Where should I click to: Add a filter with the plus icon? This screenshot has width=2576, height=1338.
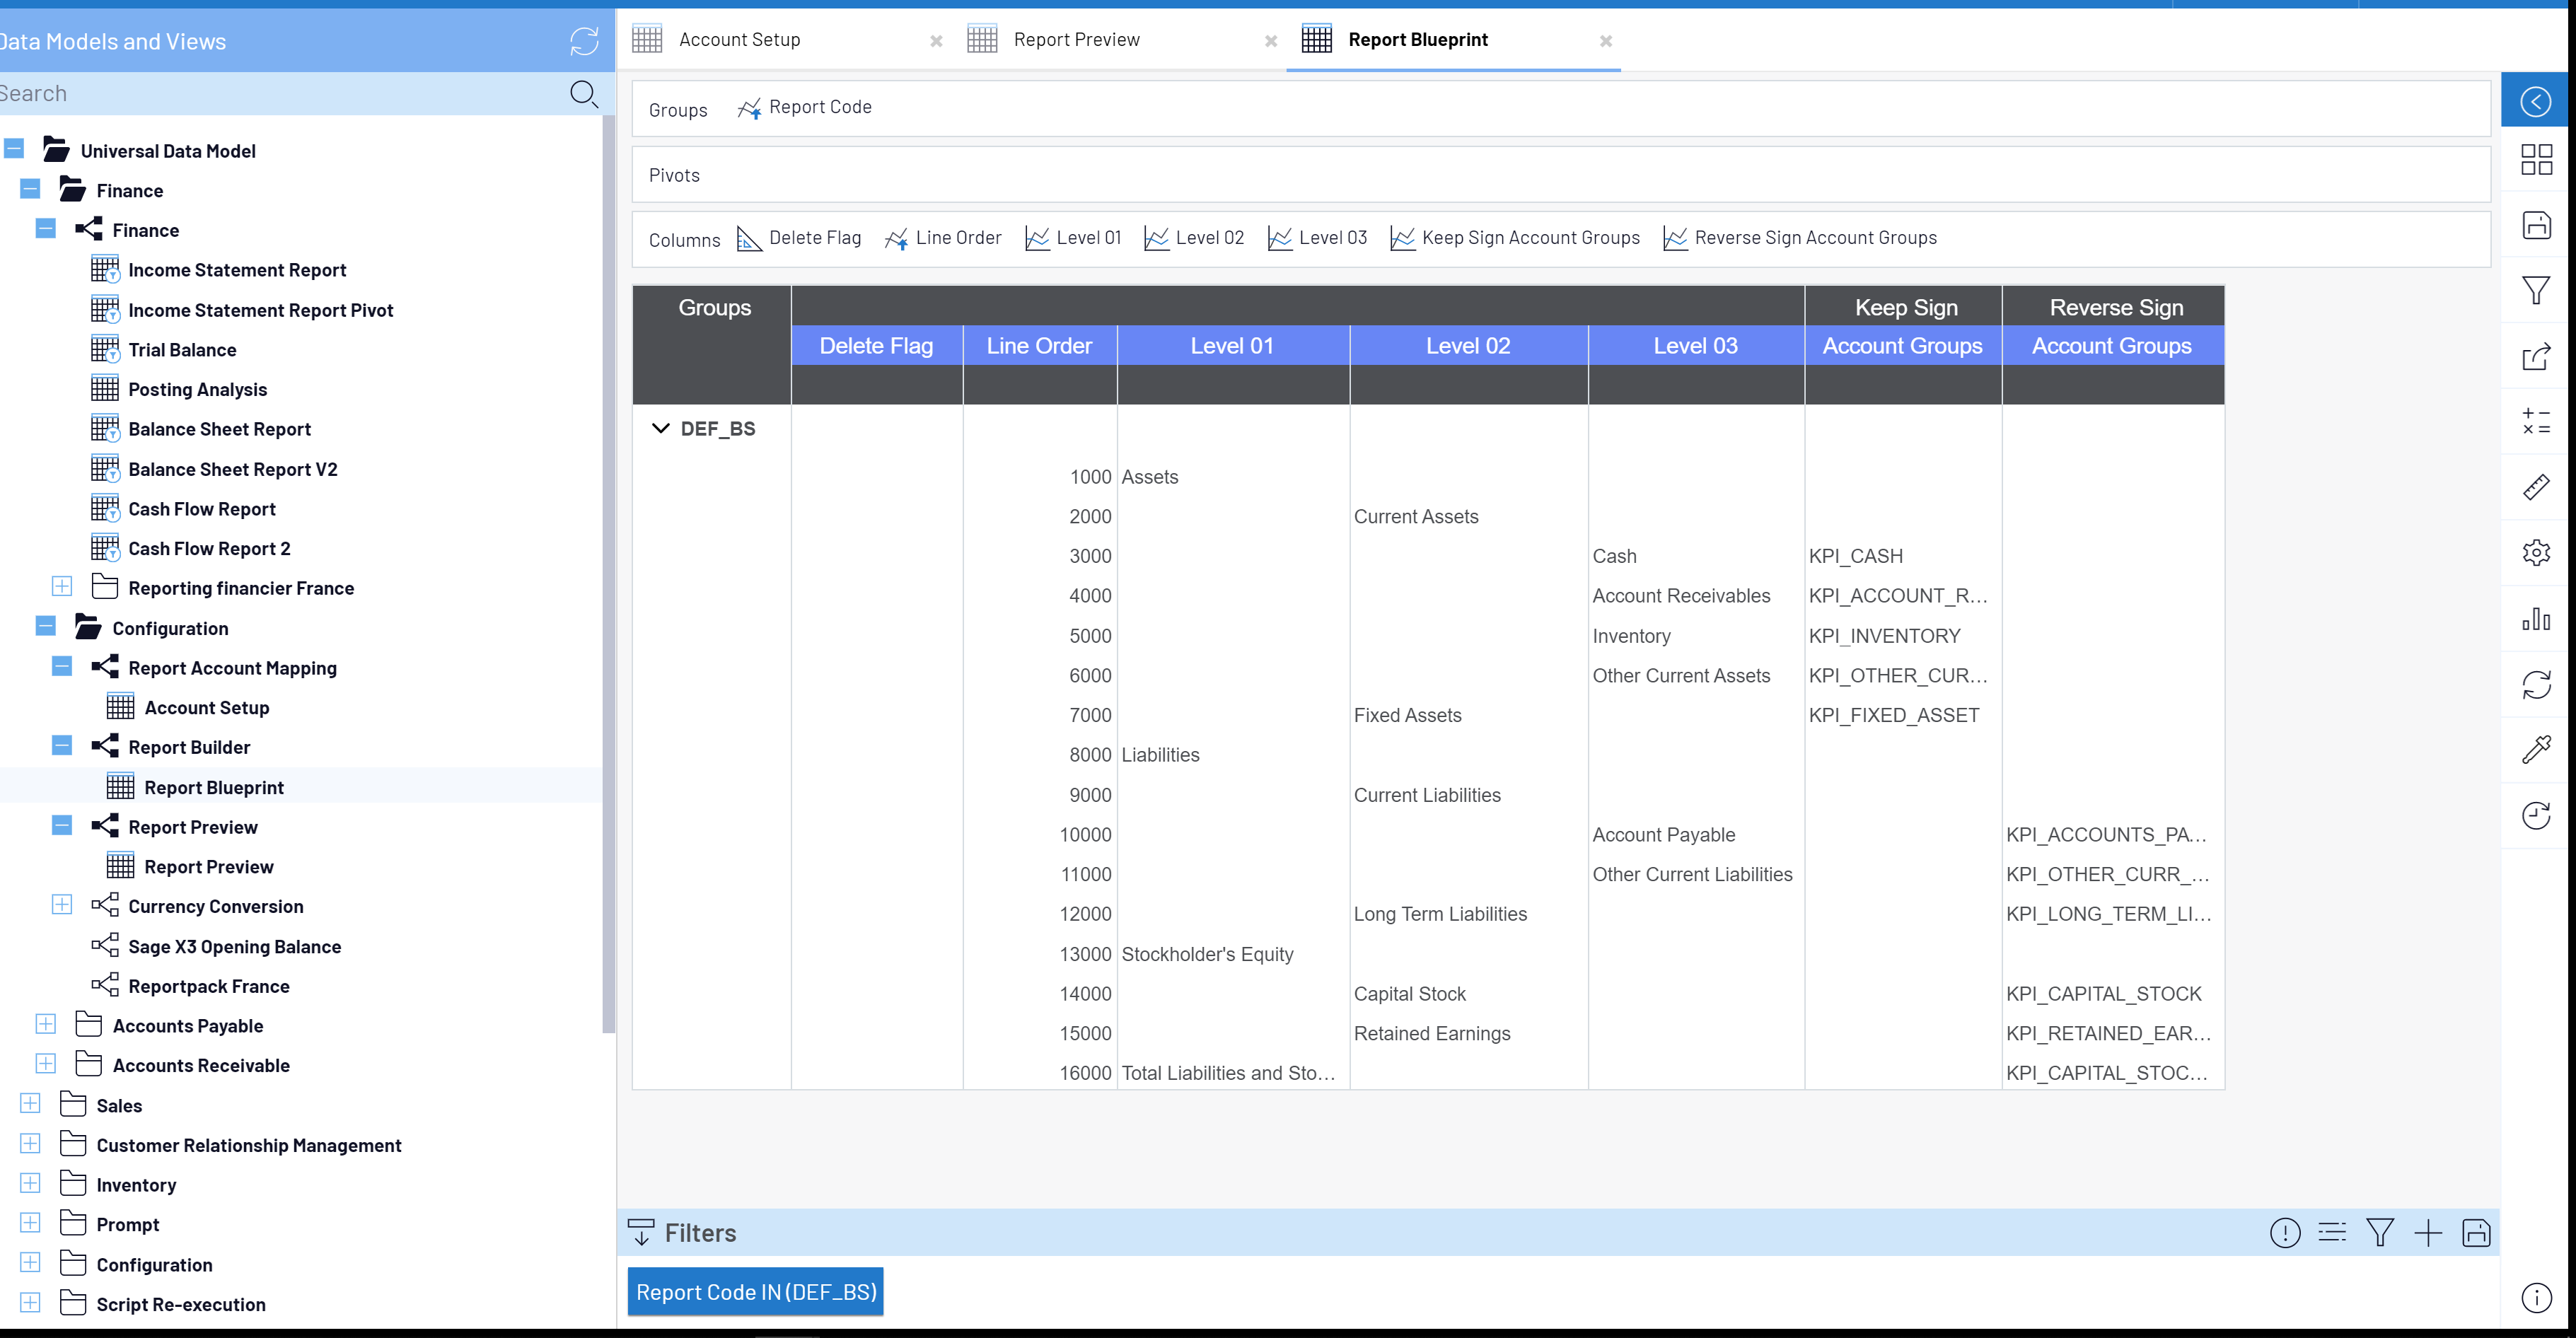(2427, 1233)
